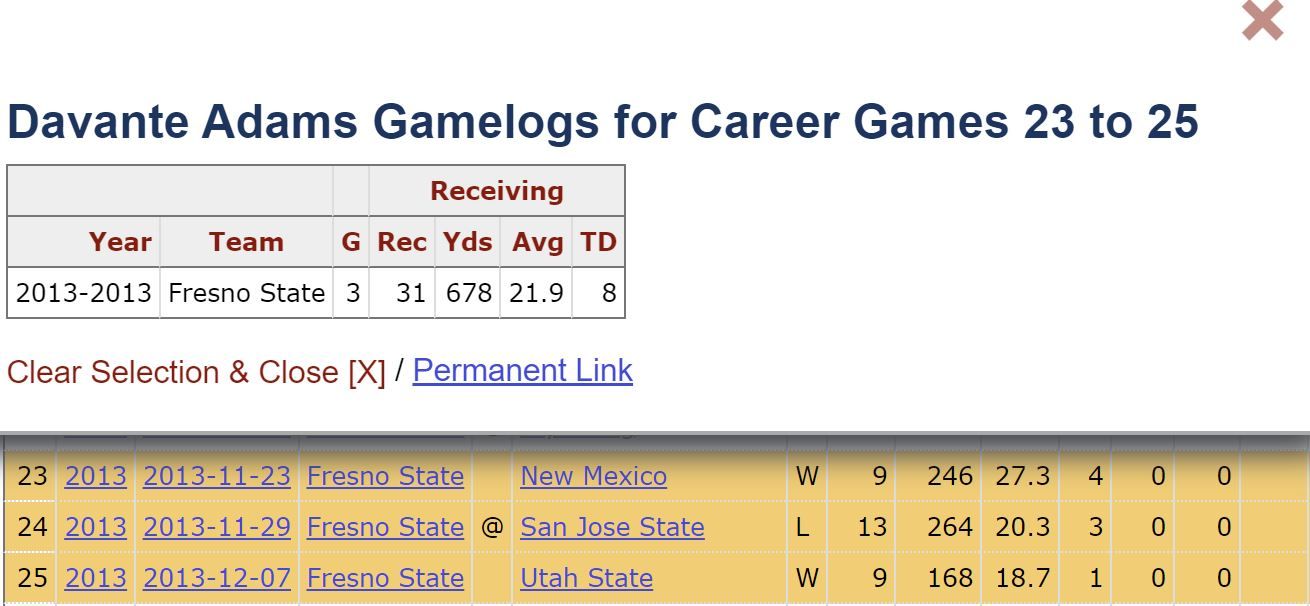Open game date 2013-11-23 link

pos(217,476)
